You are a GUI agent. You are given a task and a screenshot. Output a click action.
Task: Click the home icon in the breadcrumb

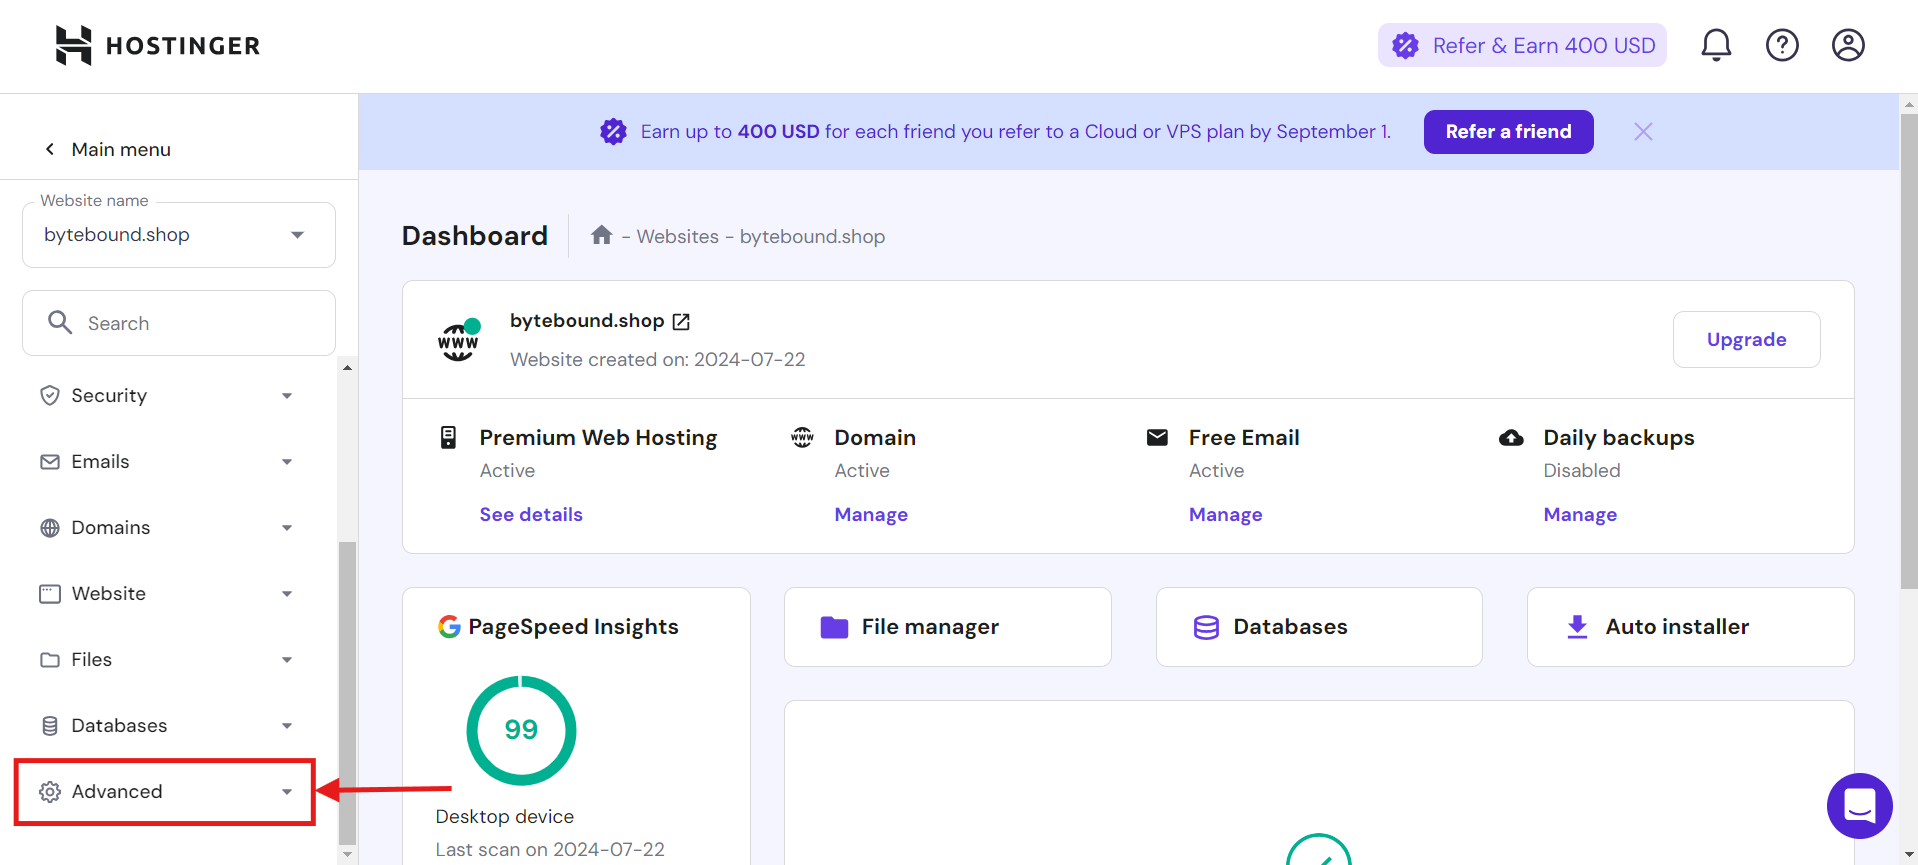pos(601,235)
